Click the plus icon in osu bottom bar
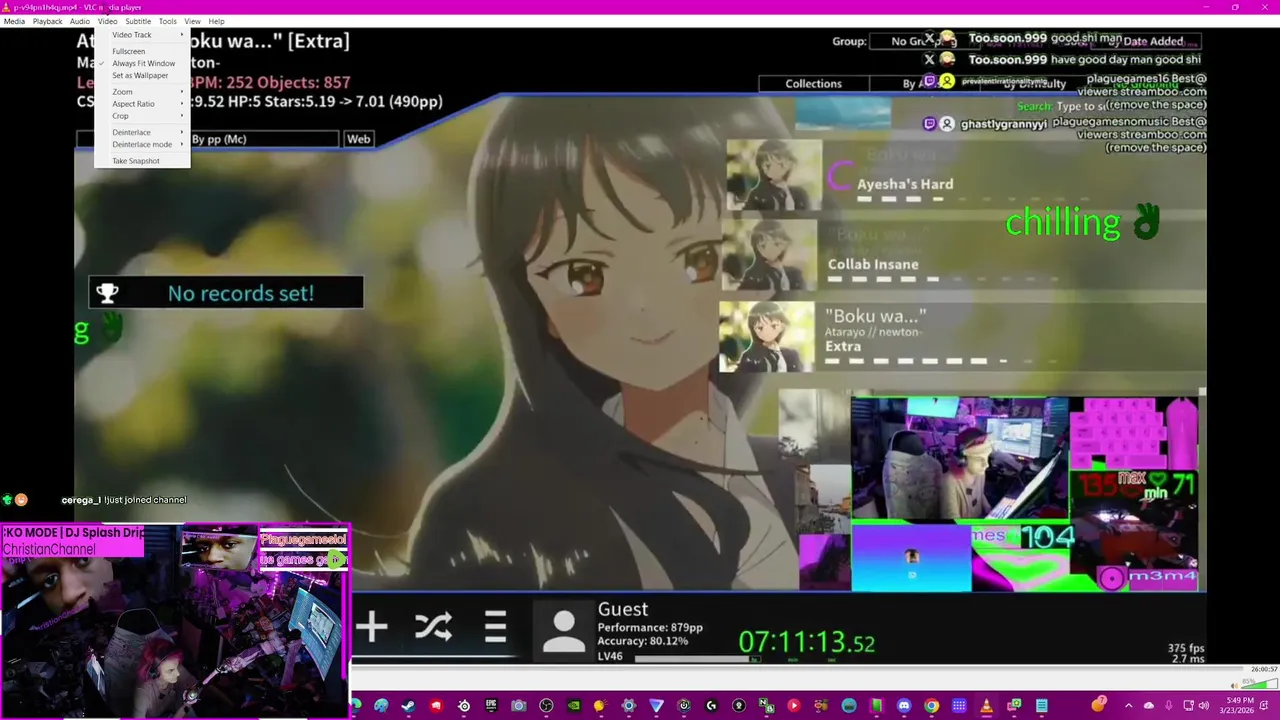Viewport: 1280px width, 720px height. point(371,627)
